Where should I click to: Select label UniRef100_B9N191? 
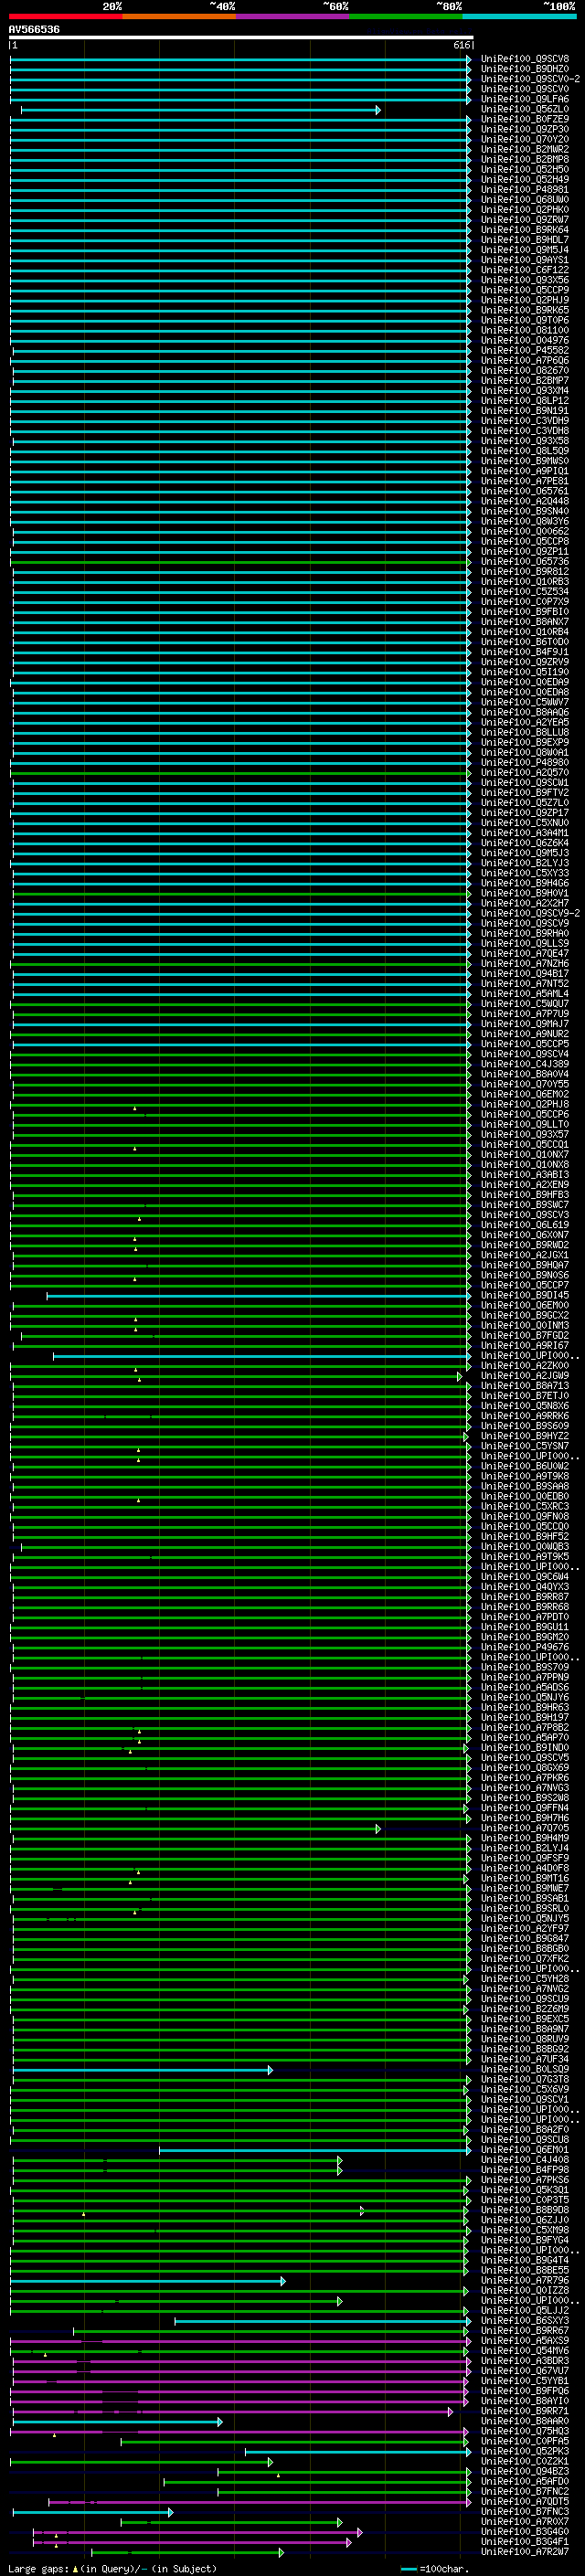525,410
